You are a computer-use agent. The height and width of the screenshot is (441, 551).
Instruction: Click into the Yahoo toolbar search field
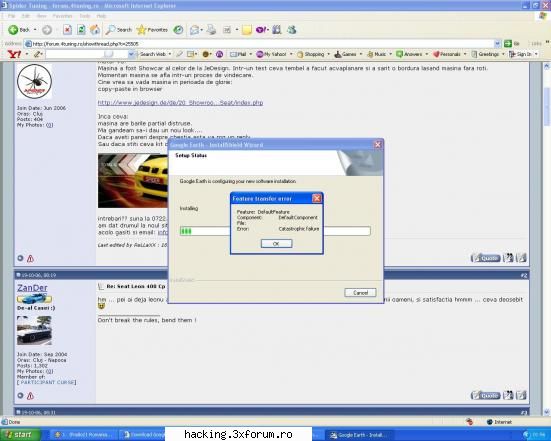click(x=86, y=54)
